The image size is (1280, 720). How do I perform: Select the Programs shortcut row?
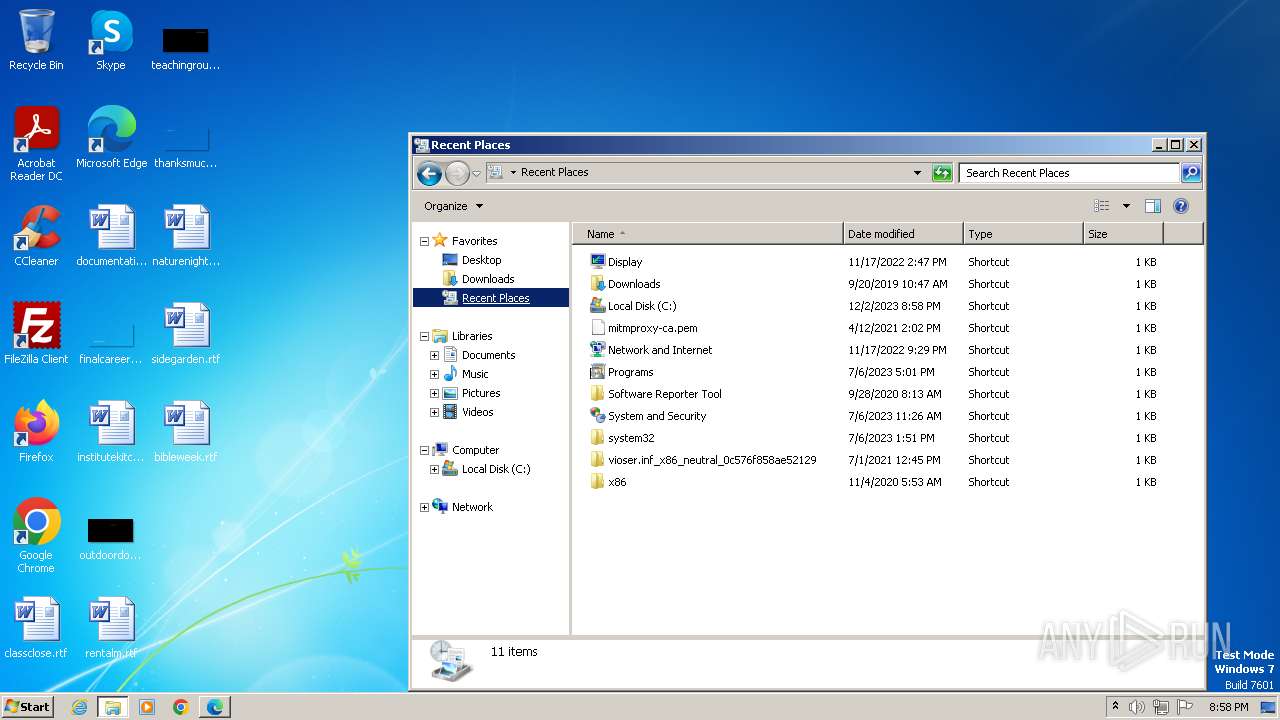point(873,372)
